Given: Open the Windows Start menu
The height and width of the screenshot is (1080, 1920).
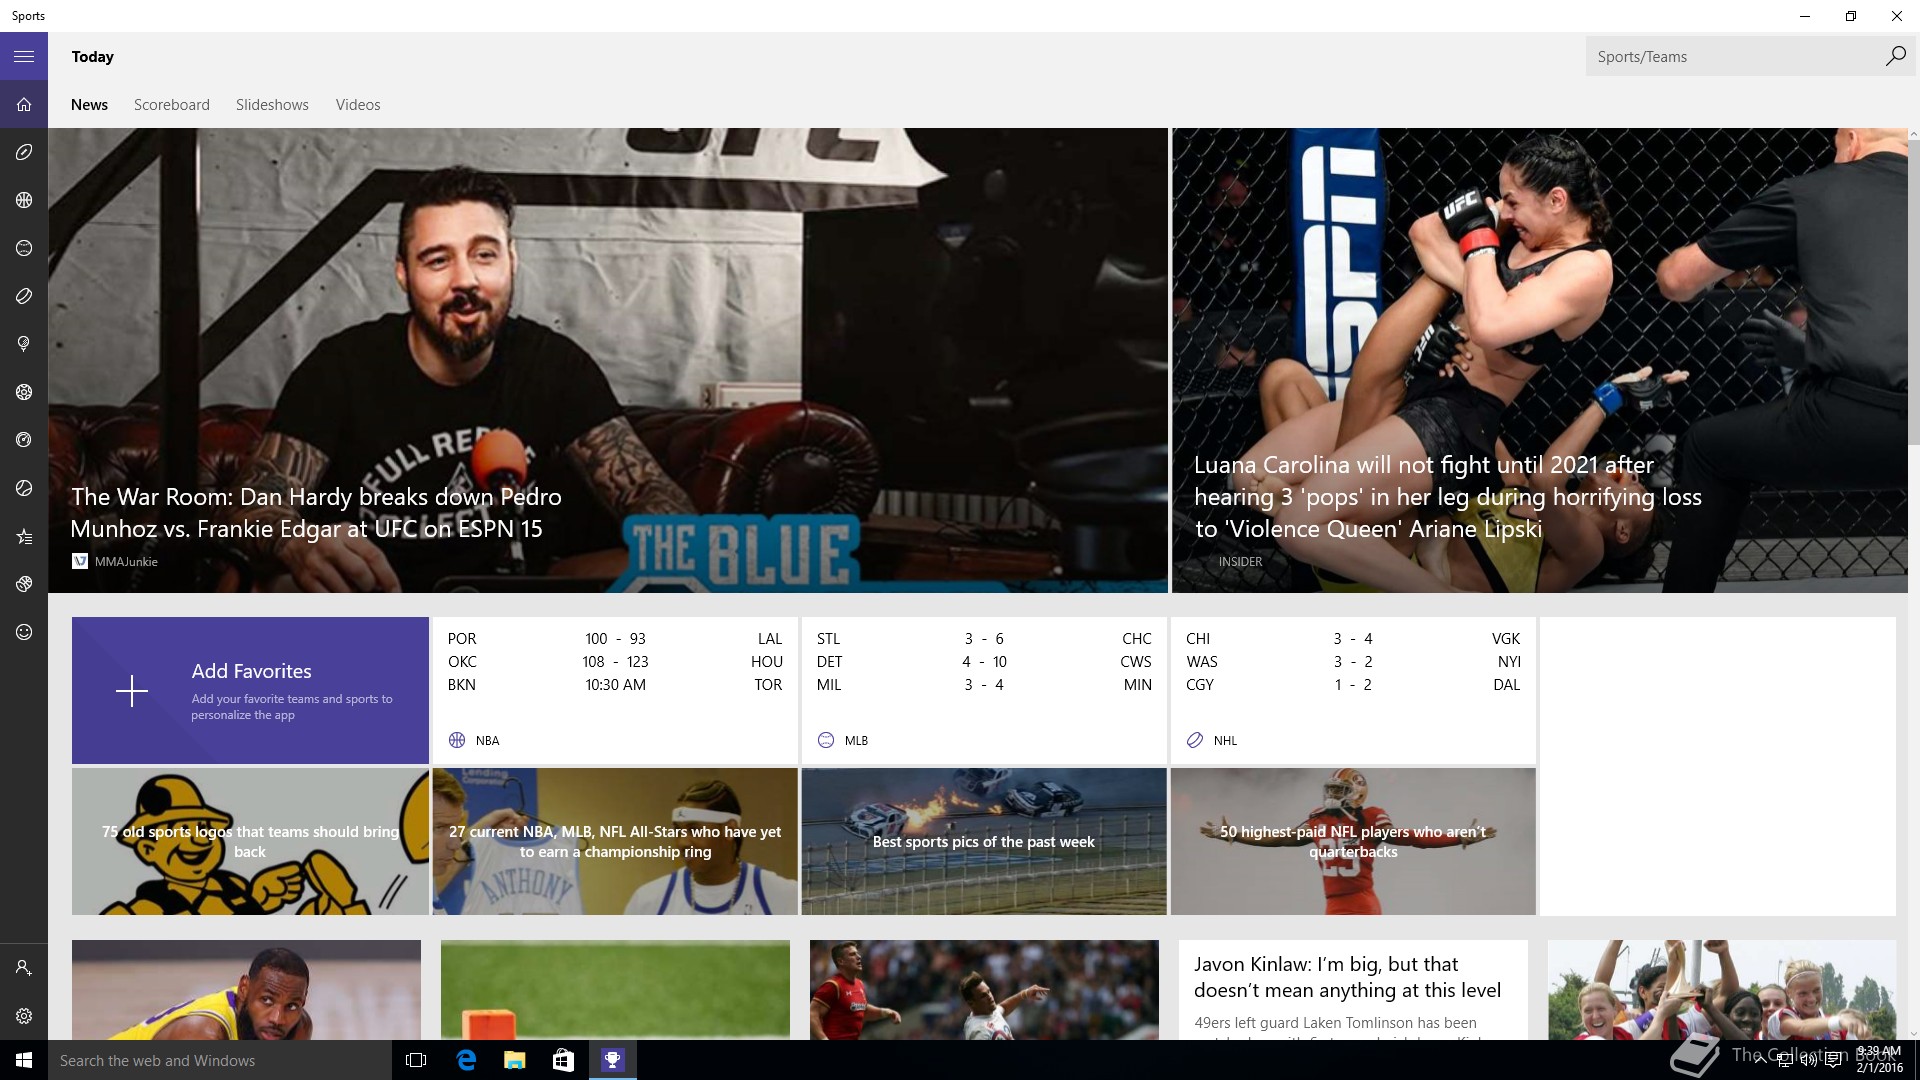Looking at the screenshot, I should pos(24,1060).
